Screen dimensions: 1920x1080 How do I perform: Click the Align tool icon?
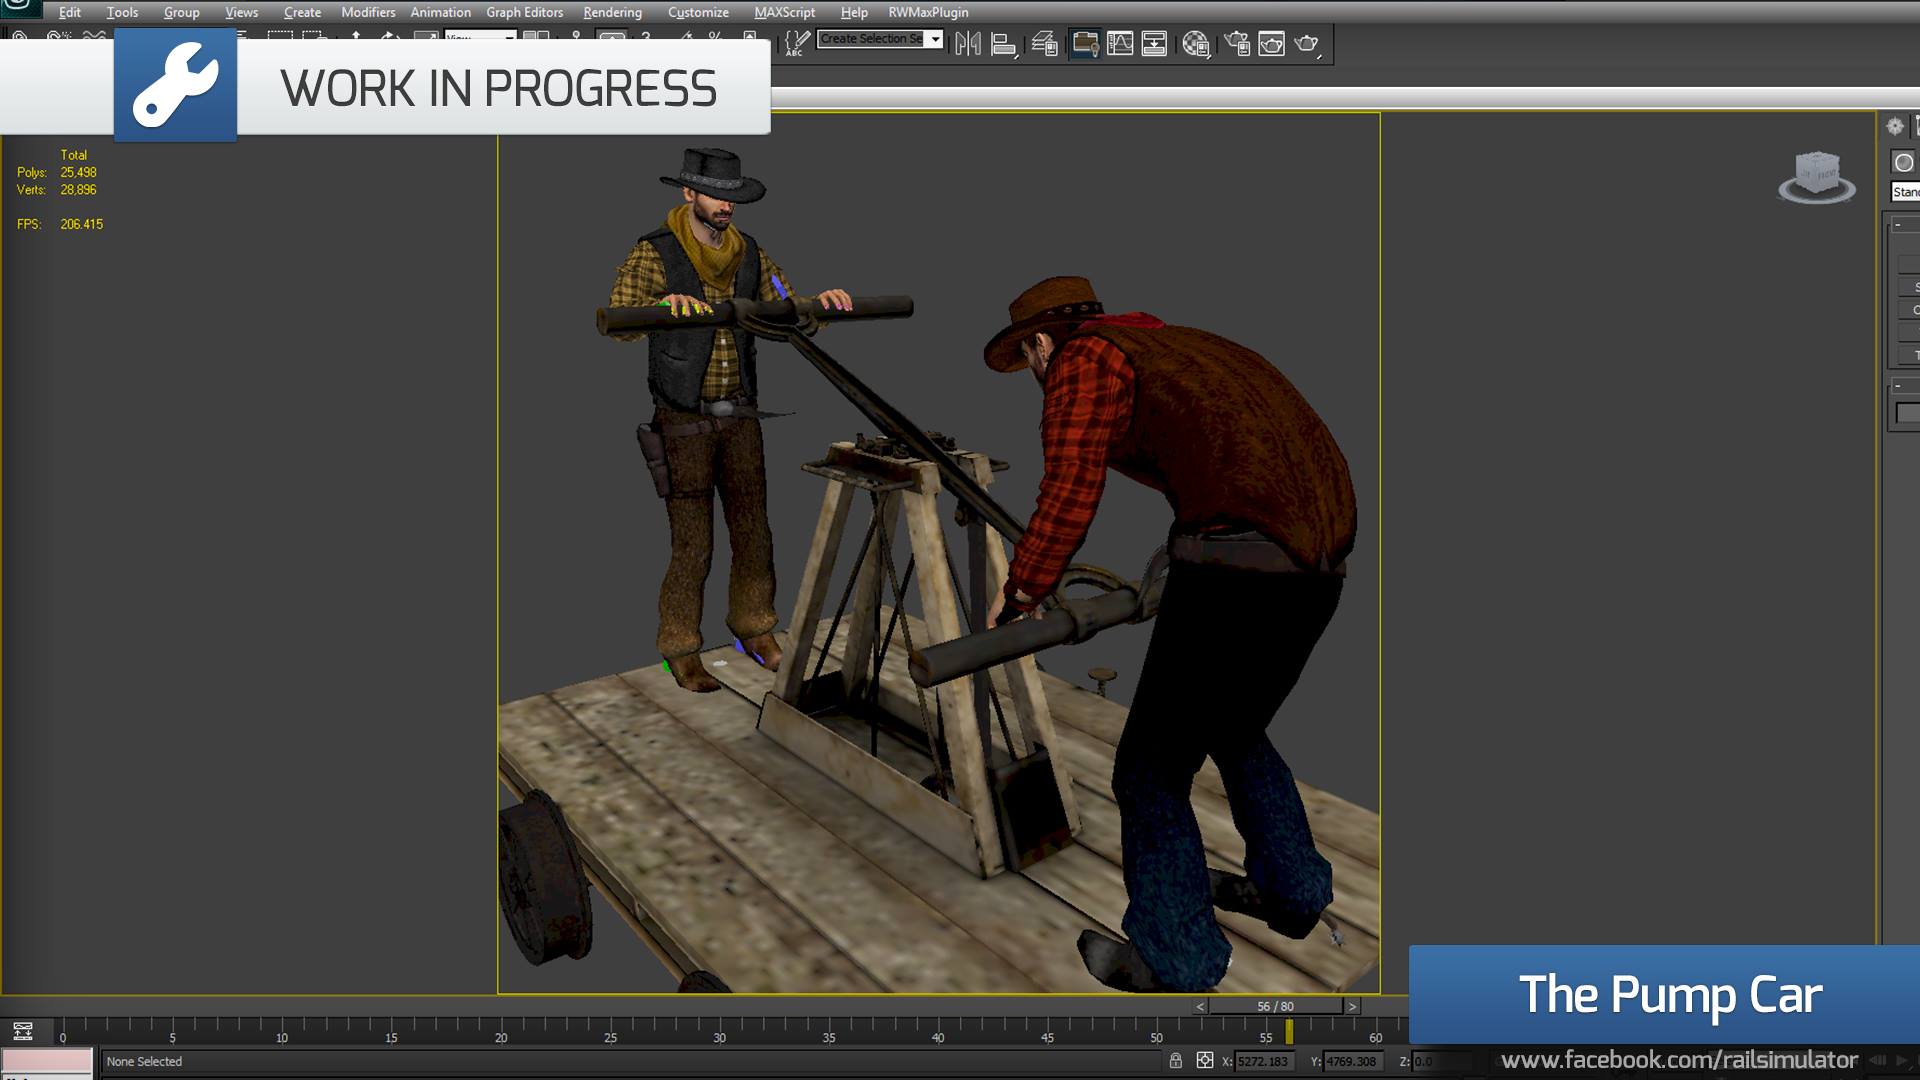[1002, 44]
